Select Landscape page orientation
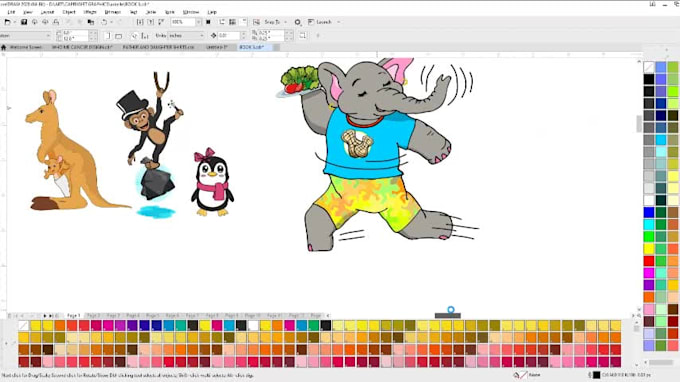This screenshot has height=382, width=680. 118,36
